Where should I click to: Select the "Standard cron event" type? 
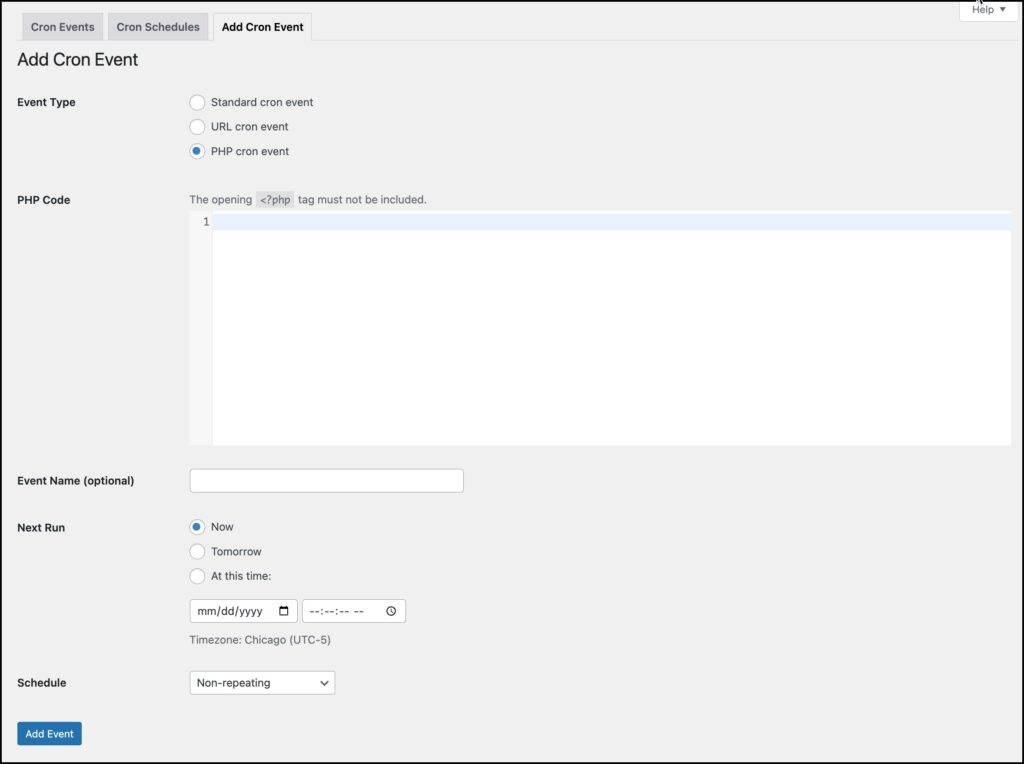pyautogui.click(x=197, y=102)
